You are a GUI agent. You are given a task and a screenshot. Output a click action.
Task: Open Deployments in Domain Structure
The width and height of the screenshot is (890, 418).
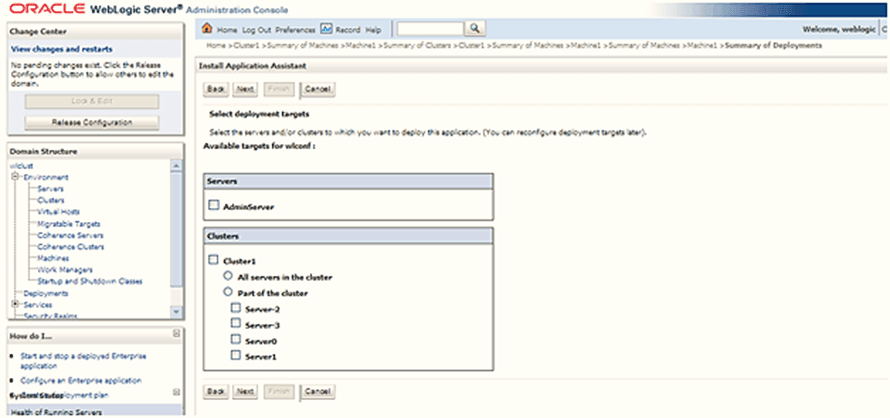click(x=46, y=293)
